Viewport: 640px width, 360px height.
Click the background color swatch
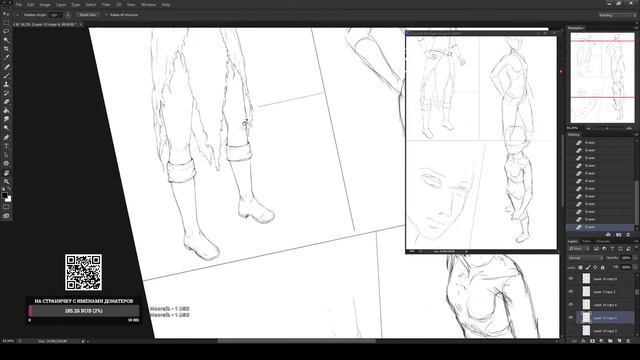8,199
